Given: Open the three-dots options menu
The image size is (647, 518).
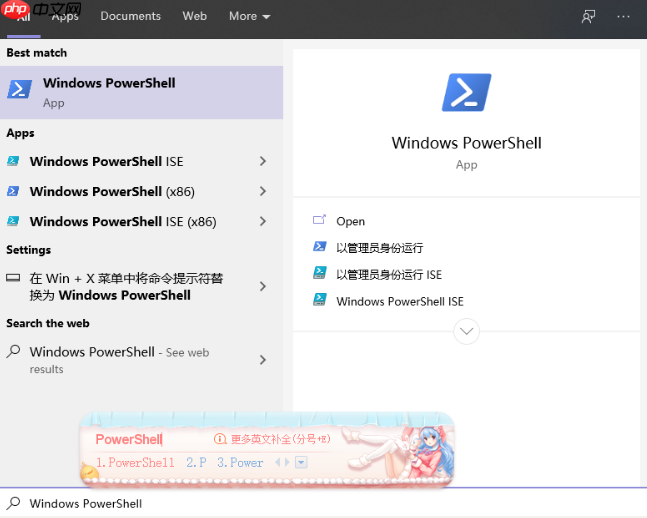Looking at the screenshot, I should (x=623, y=17).
